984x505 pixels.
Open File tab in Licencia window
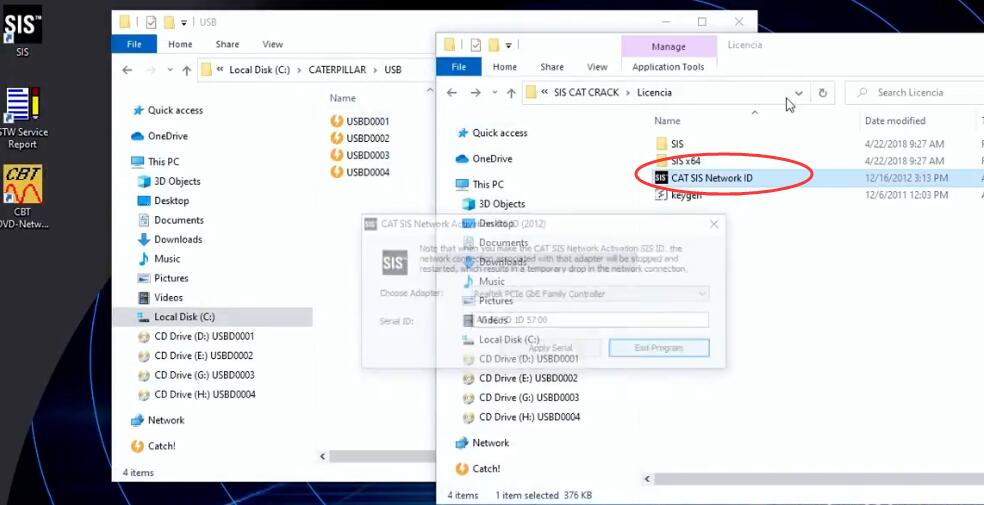coord(459,67)
